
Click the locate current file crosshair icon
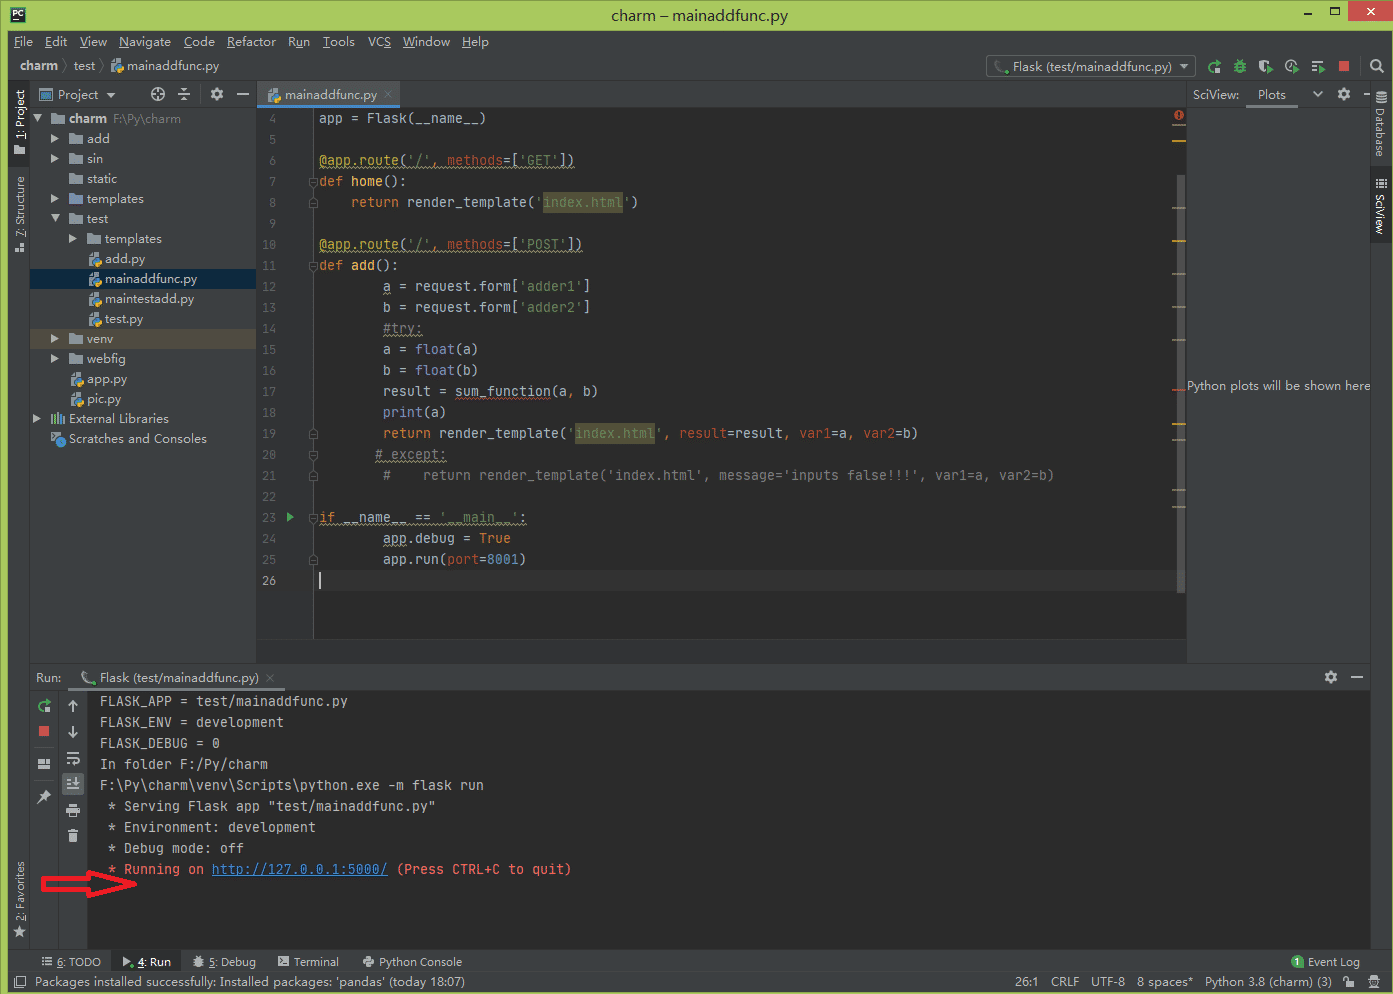pyautogui.click(x=158, y=94)
